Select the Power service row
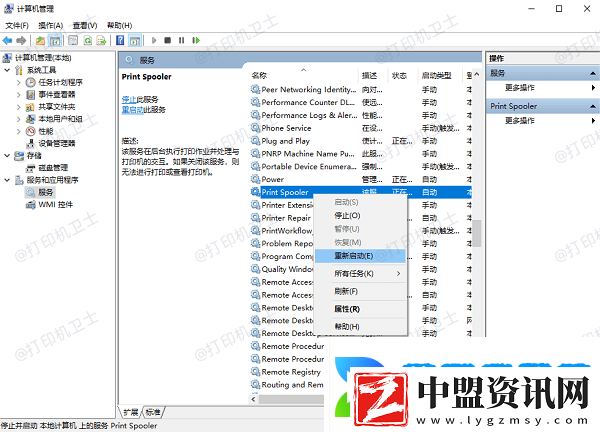Screen dimensions: 600x432 361,179
